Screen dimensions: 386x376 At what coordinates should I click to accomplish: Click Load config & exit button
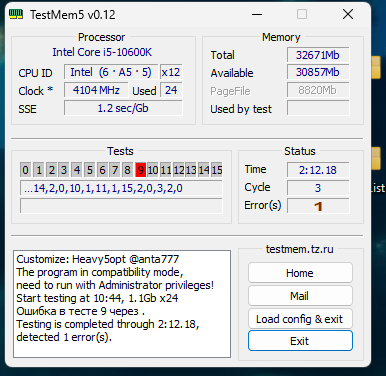click(300, 319)
